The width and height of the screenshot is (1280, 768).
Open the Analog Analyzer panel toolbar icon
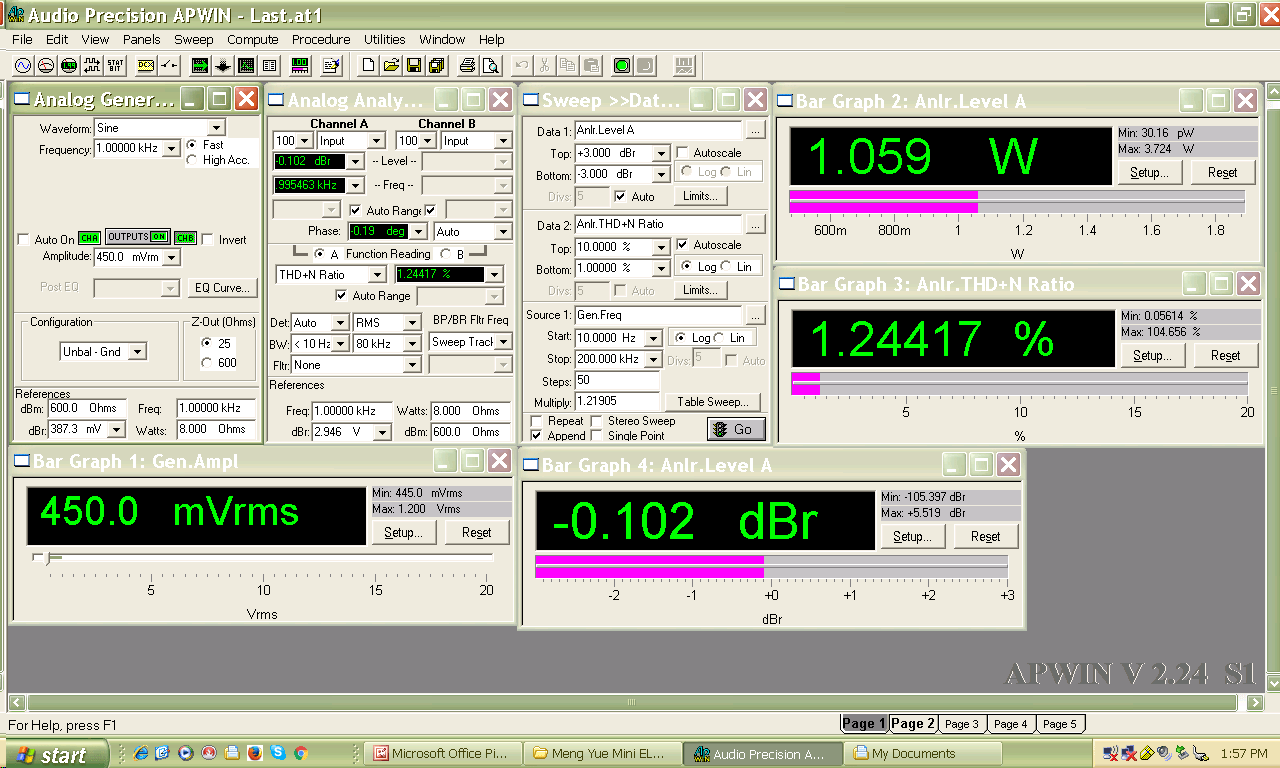coord(46,65)
